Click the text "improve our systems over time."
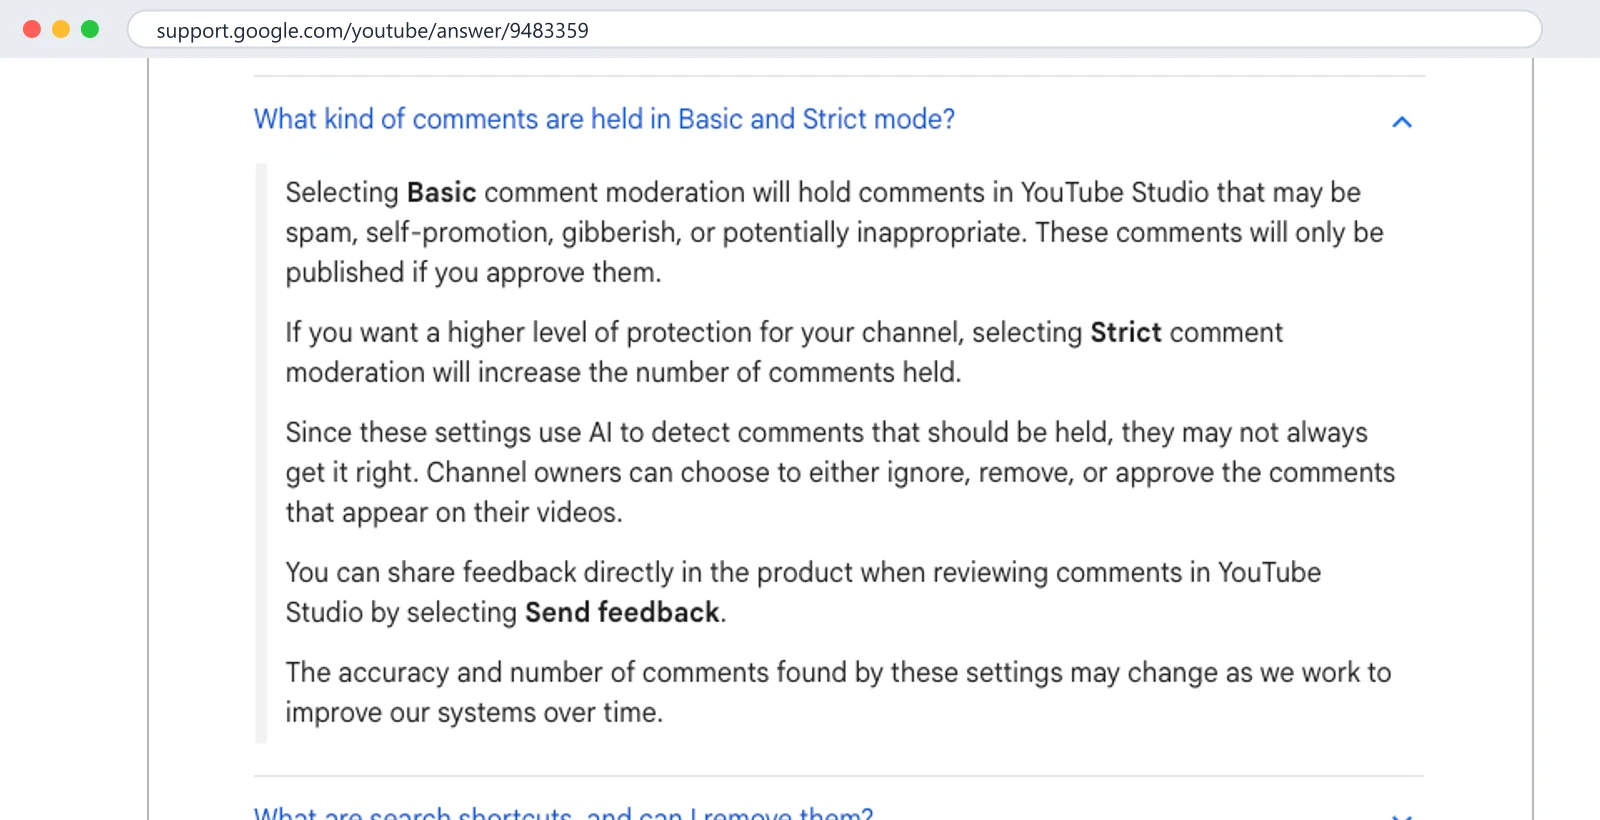This screenshot has width=1600, height=820. pos(474,712)
